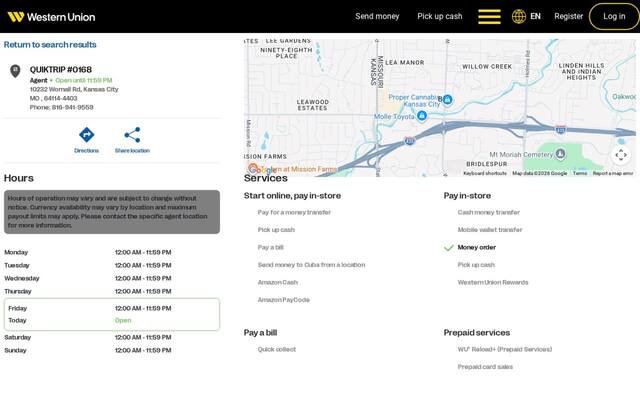The image size is (640, 400).
Task: Click the Prepaid card sales item
Action: click(x=485, y=367)
